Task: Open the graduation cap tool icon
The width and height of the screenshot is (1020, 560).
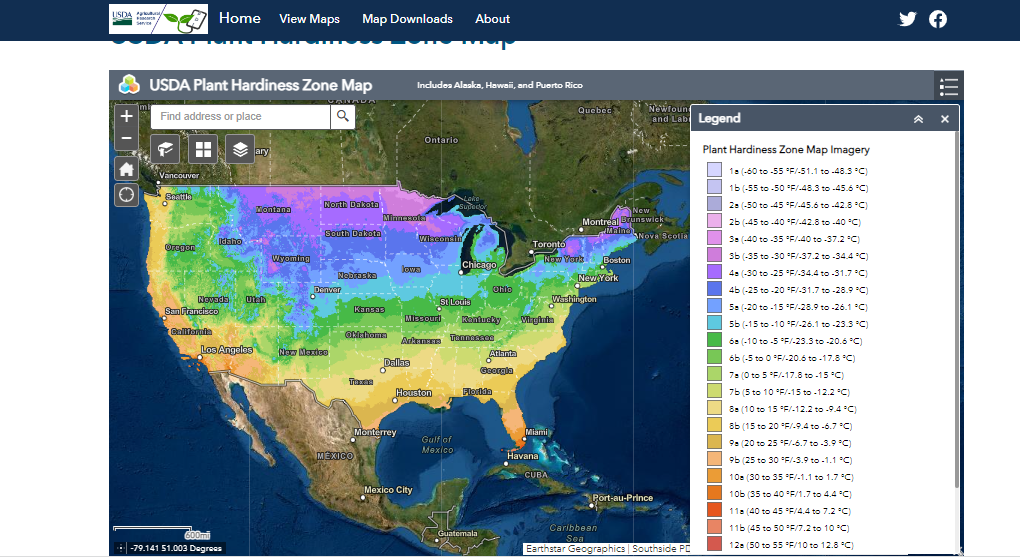Action: pos(165,150)
